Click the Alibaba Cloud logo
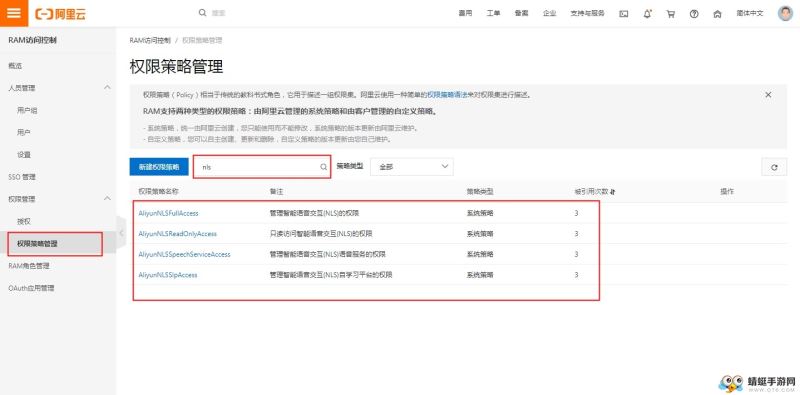The image size is (800, 395). (60, 14)
